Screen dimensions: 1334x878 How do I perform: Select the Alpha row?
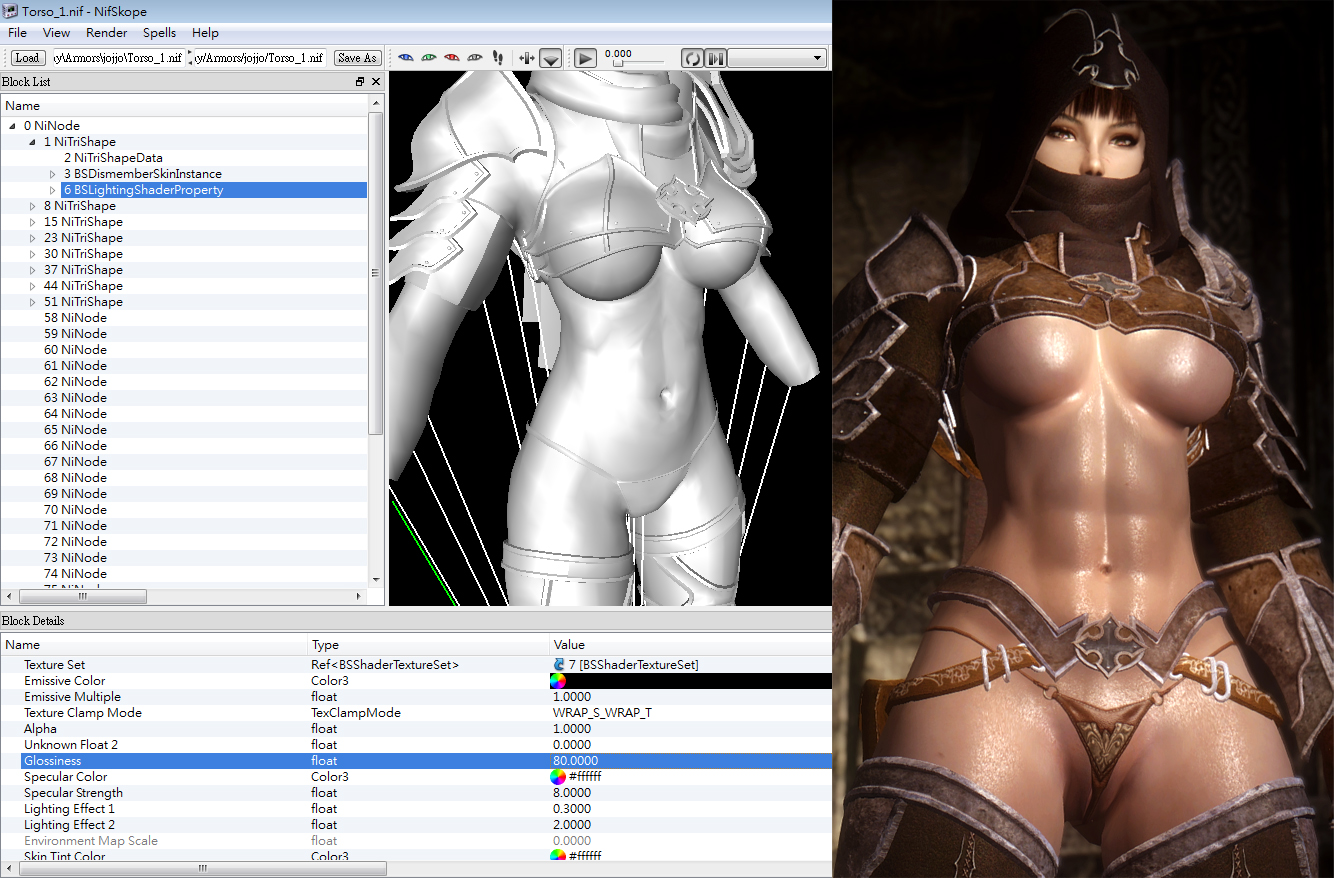(x=416, y=729)
